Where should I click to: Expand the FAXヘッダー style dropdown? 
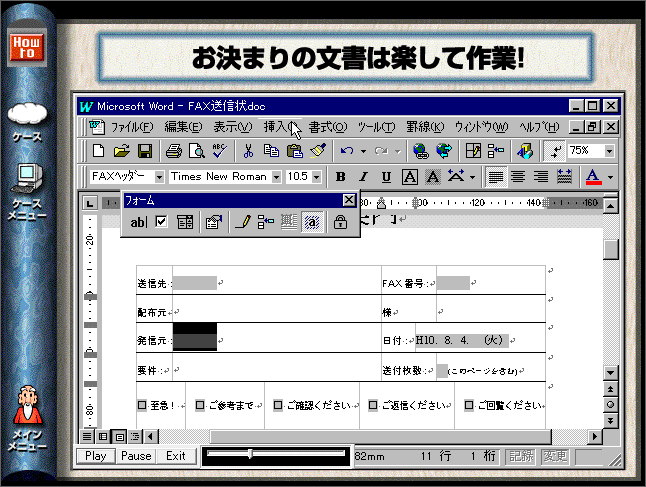tap(159, 177)
